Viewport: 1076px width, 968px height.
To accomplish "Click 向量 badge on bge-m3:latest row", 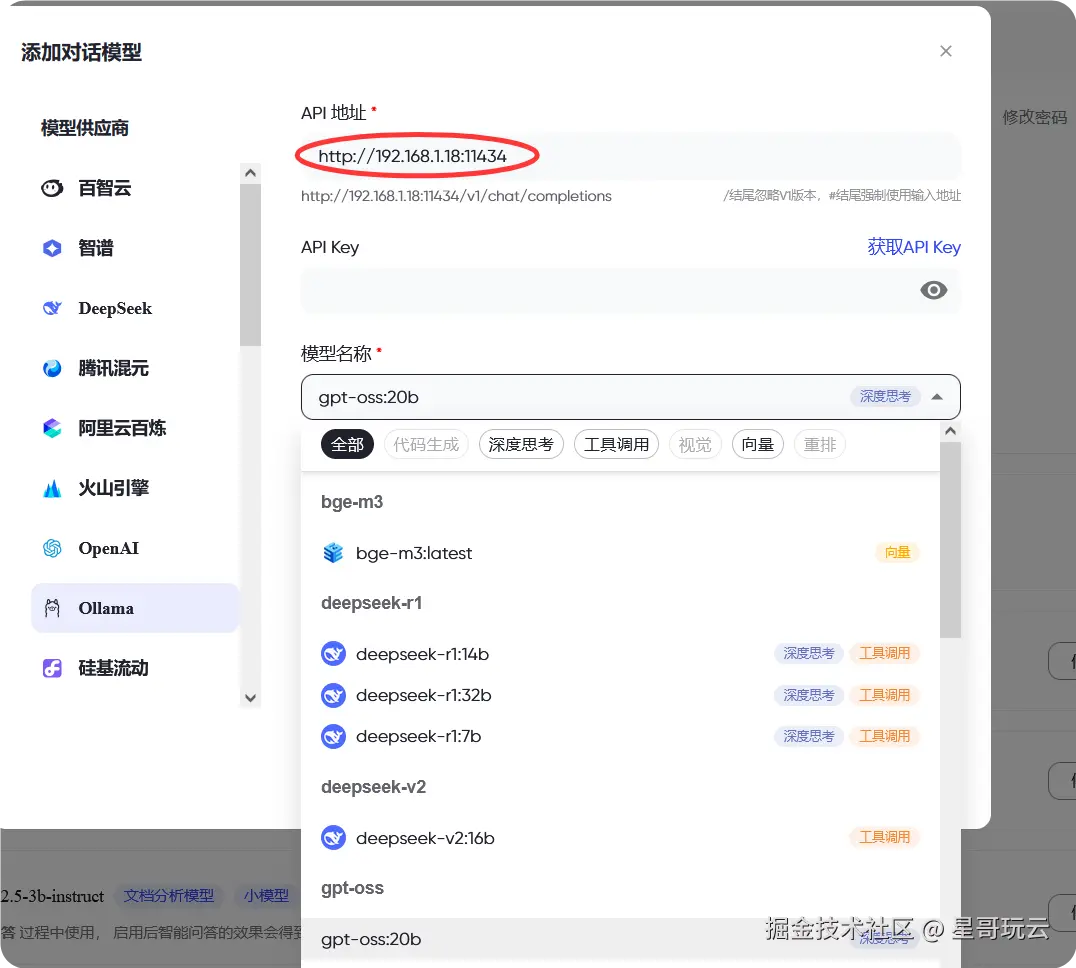I will [897, 552].
